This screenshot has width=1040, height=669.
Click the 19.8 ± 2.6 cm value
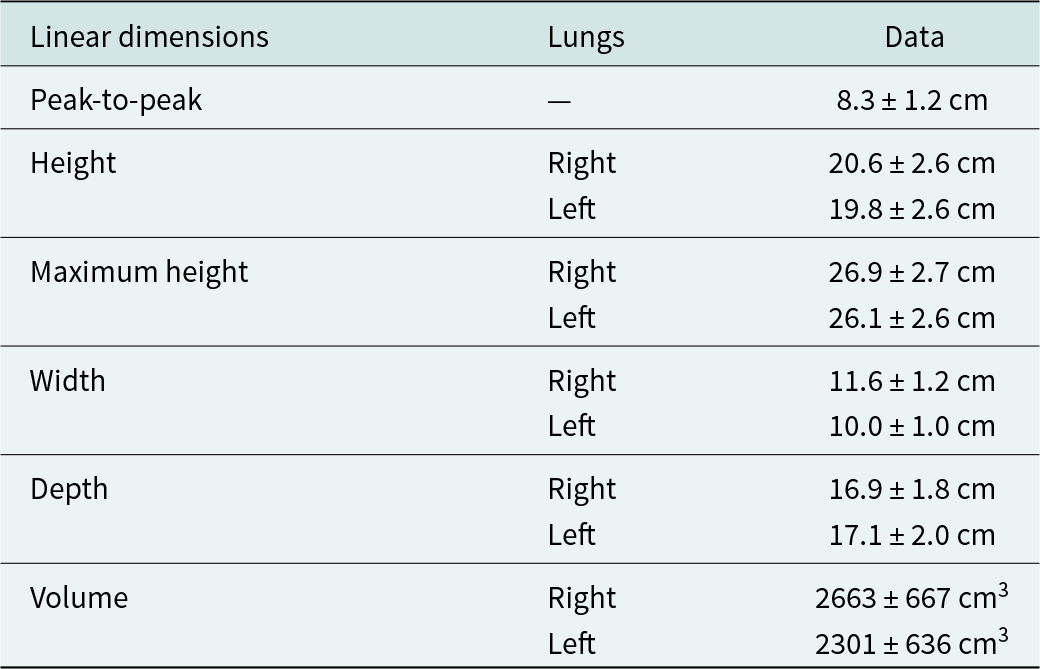[x=912, y=210]
